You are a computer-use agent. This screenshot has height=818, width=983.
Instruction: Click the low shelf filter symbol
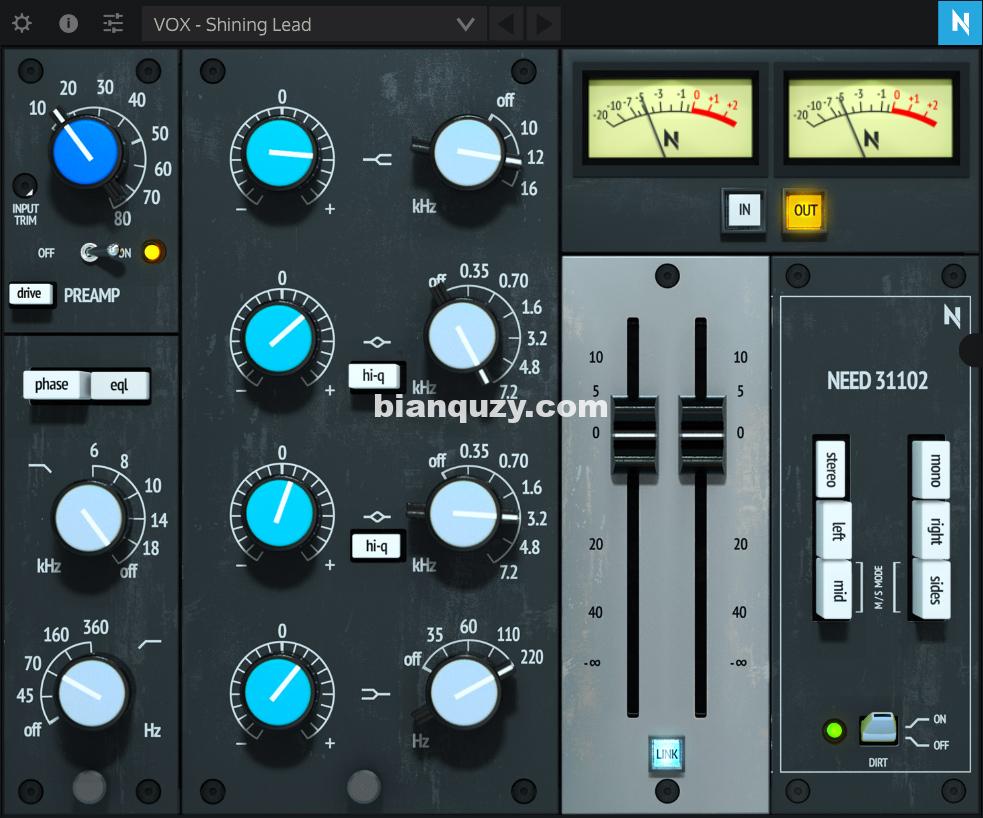tap(376, 694)
